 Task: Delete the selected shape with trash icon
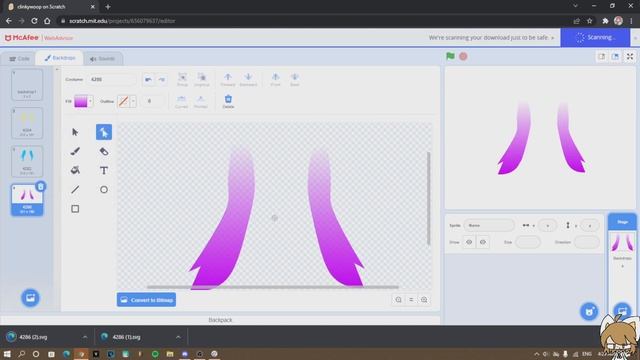(x=228, y=101)
